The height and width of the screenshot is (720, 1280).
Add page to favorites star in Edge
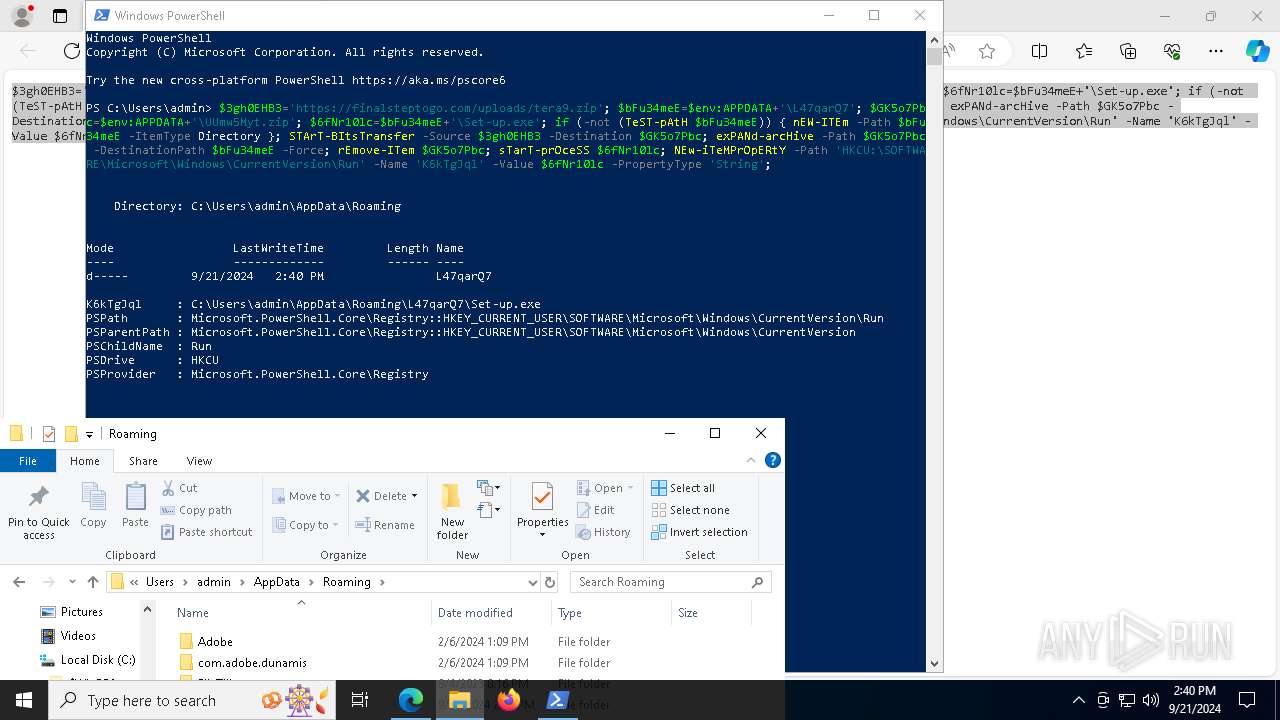pyautogui.click(x=987, y=51)
